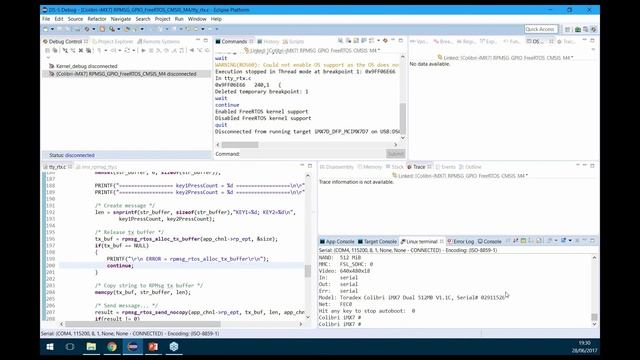Open the Target Console tab
The image size is (640, 360).
click(377, 242)
